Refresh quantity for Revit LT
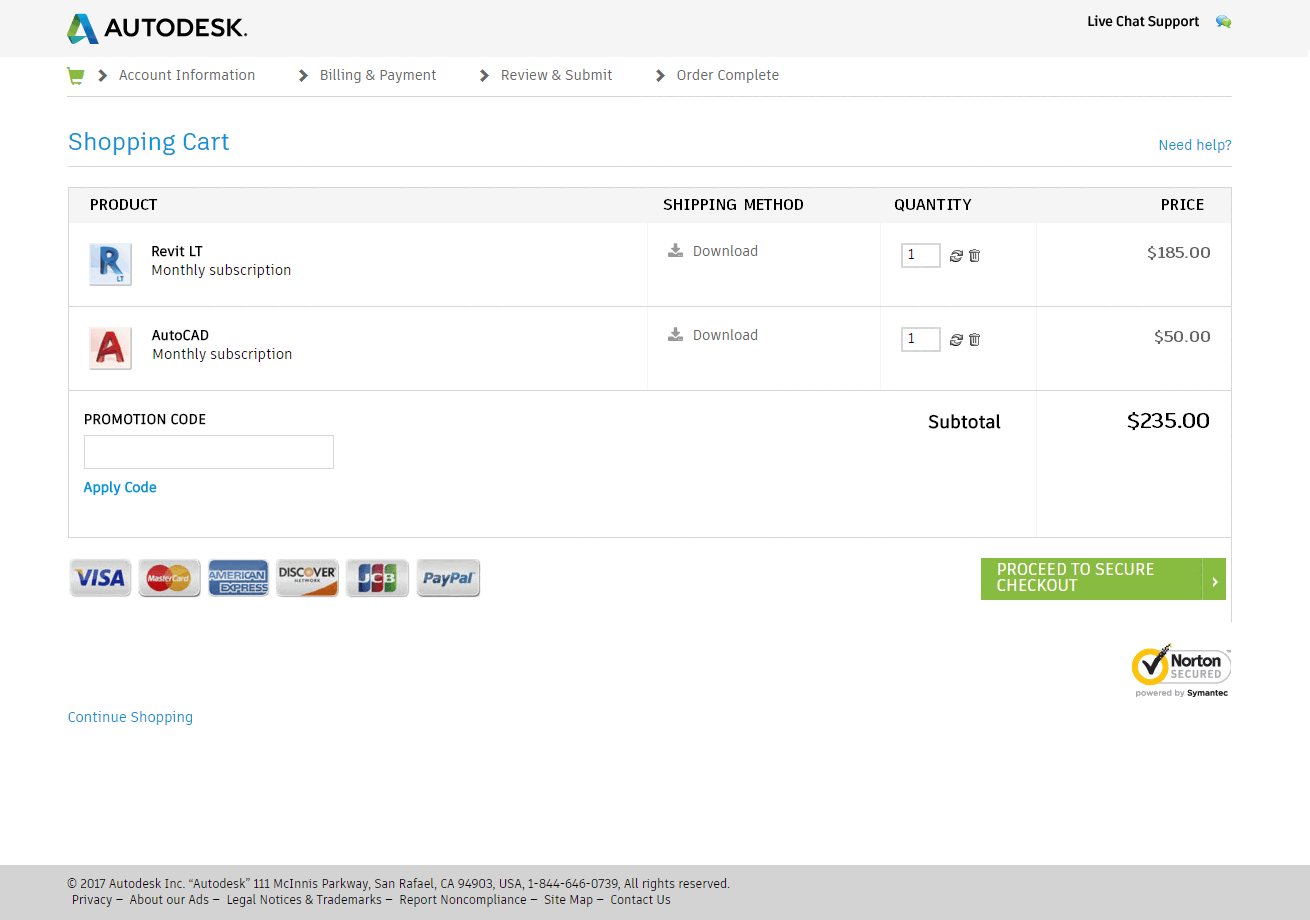The image size is (1310, 920). 956,256
